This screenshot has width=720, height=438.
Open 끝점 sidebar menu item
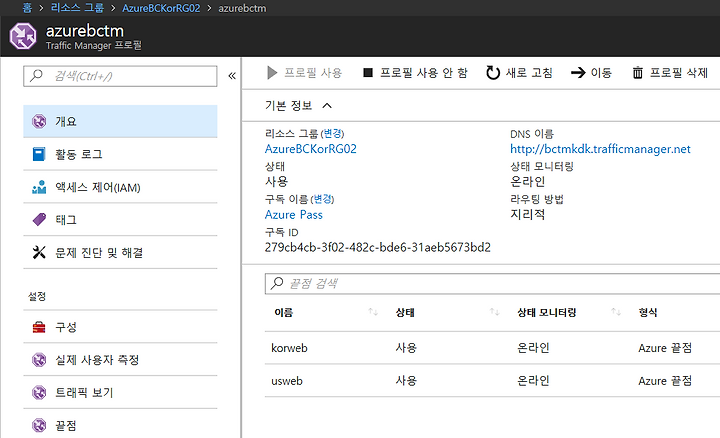point(120,425)
